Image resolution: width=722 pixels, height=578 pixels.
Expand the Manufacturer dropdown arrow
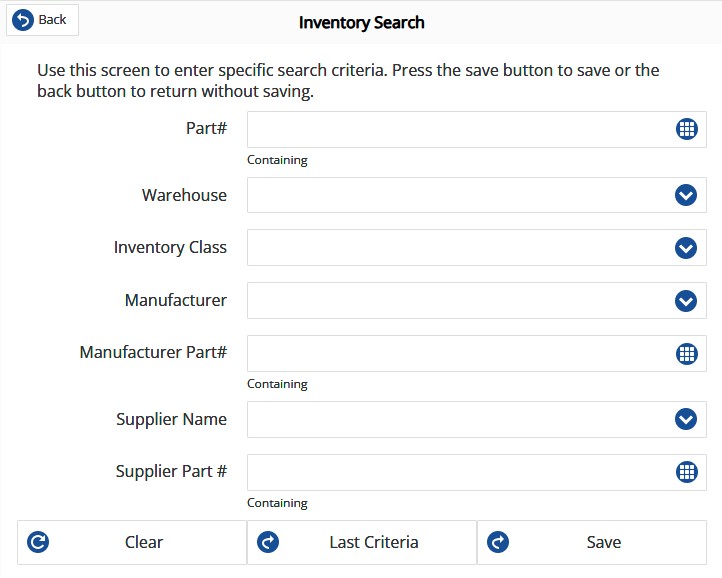tap(686, 300)
